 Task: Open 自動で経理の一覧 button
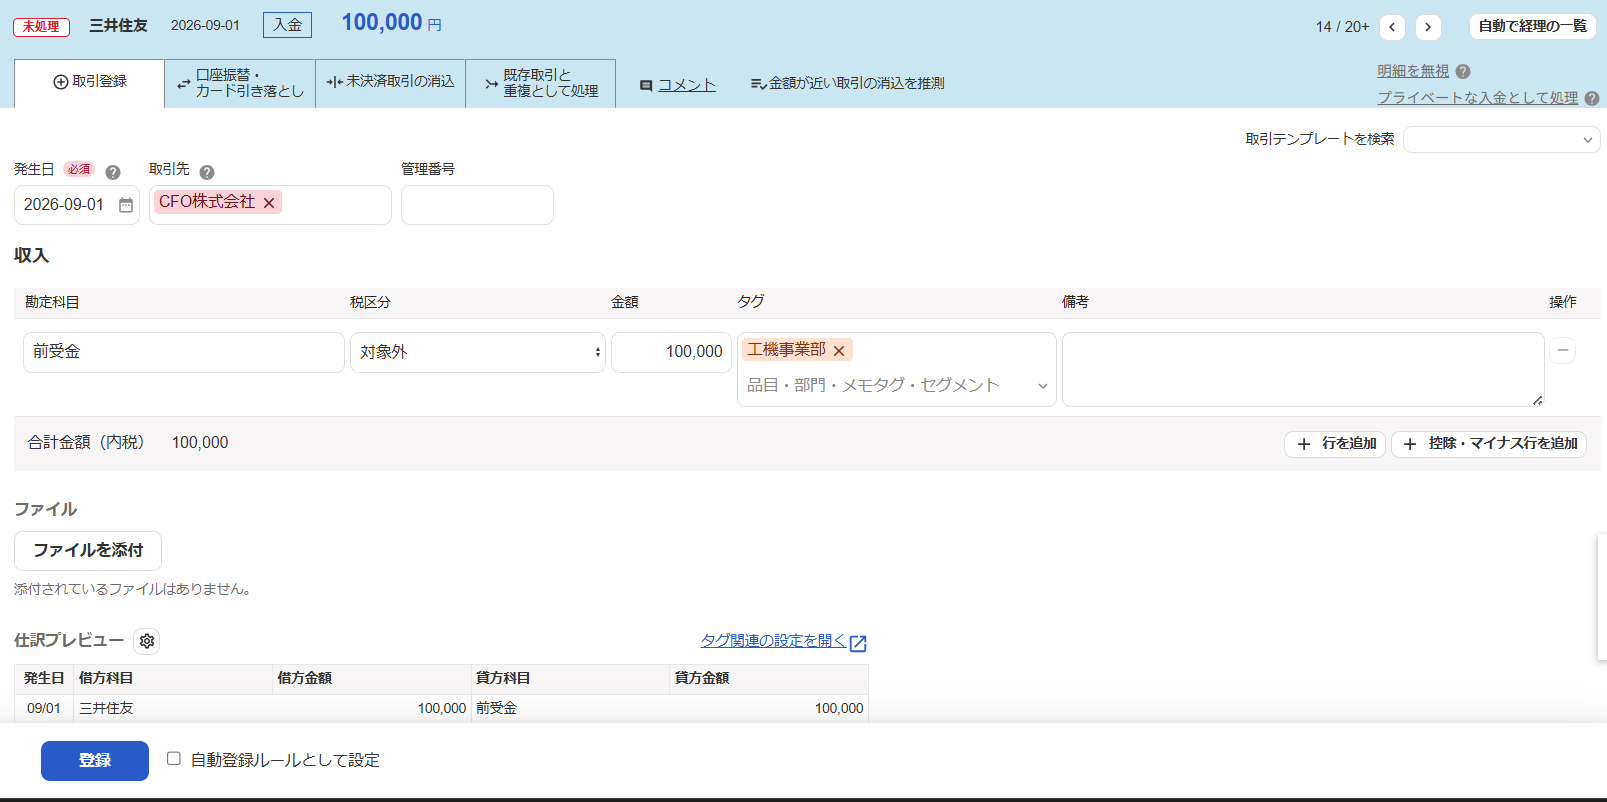1533,26
